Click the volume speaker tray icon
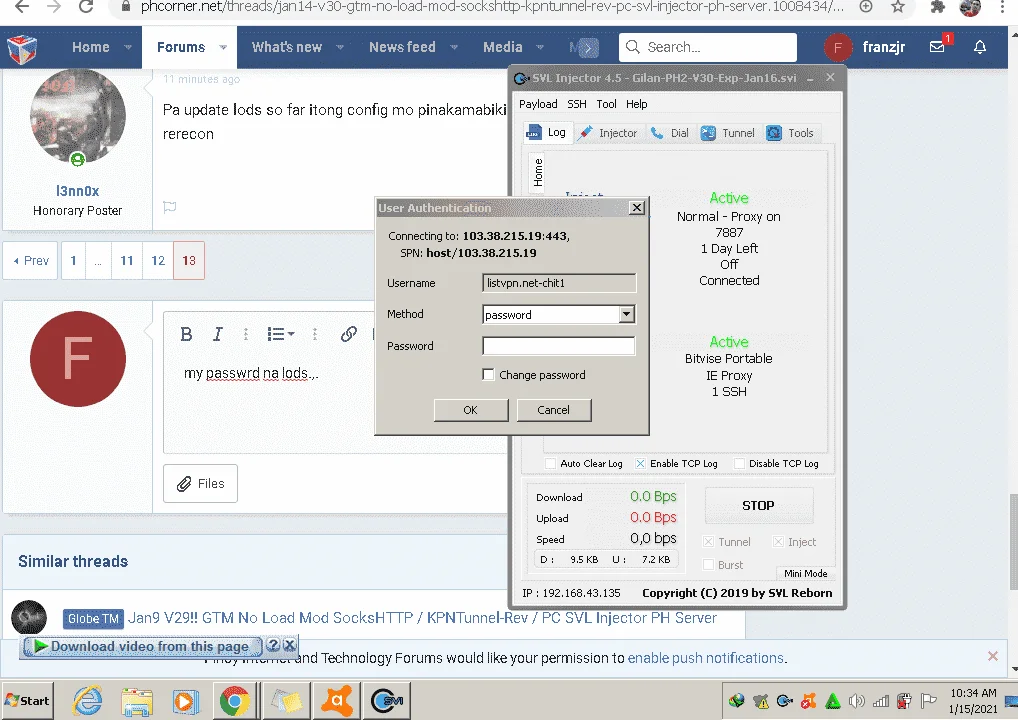The image size is (1018, 720). [857, 701]
